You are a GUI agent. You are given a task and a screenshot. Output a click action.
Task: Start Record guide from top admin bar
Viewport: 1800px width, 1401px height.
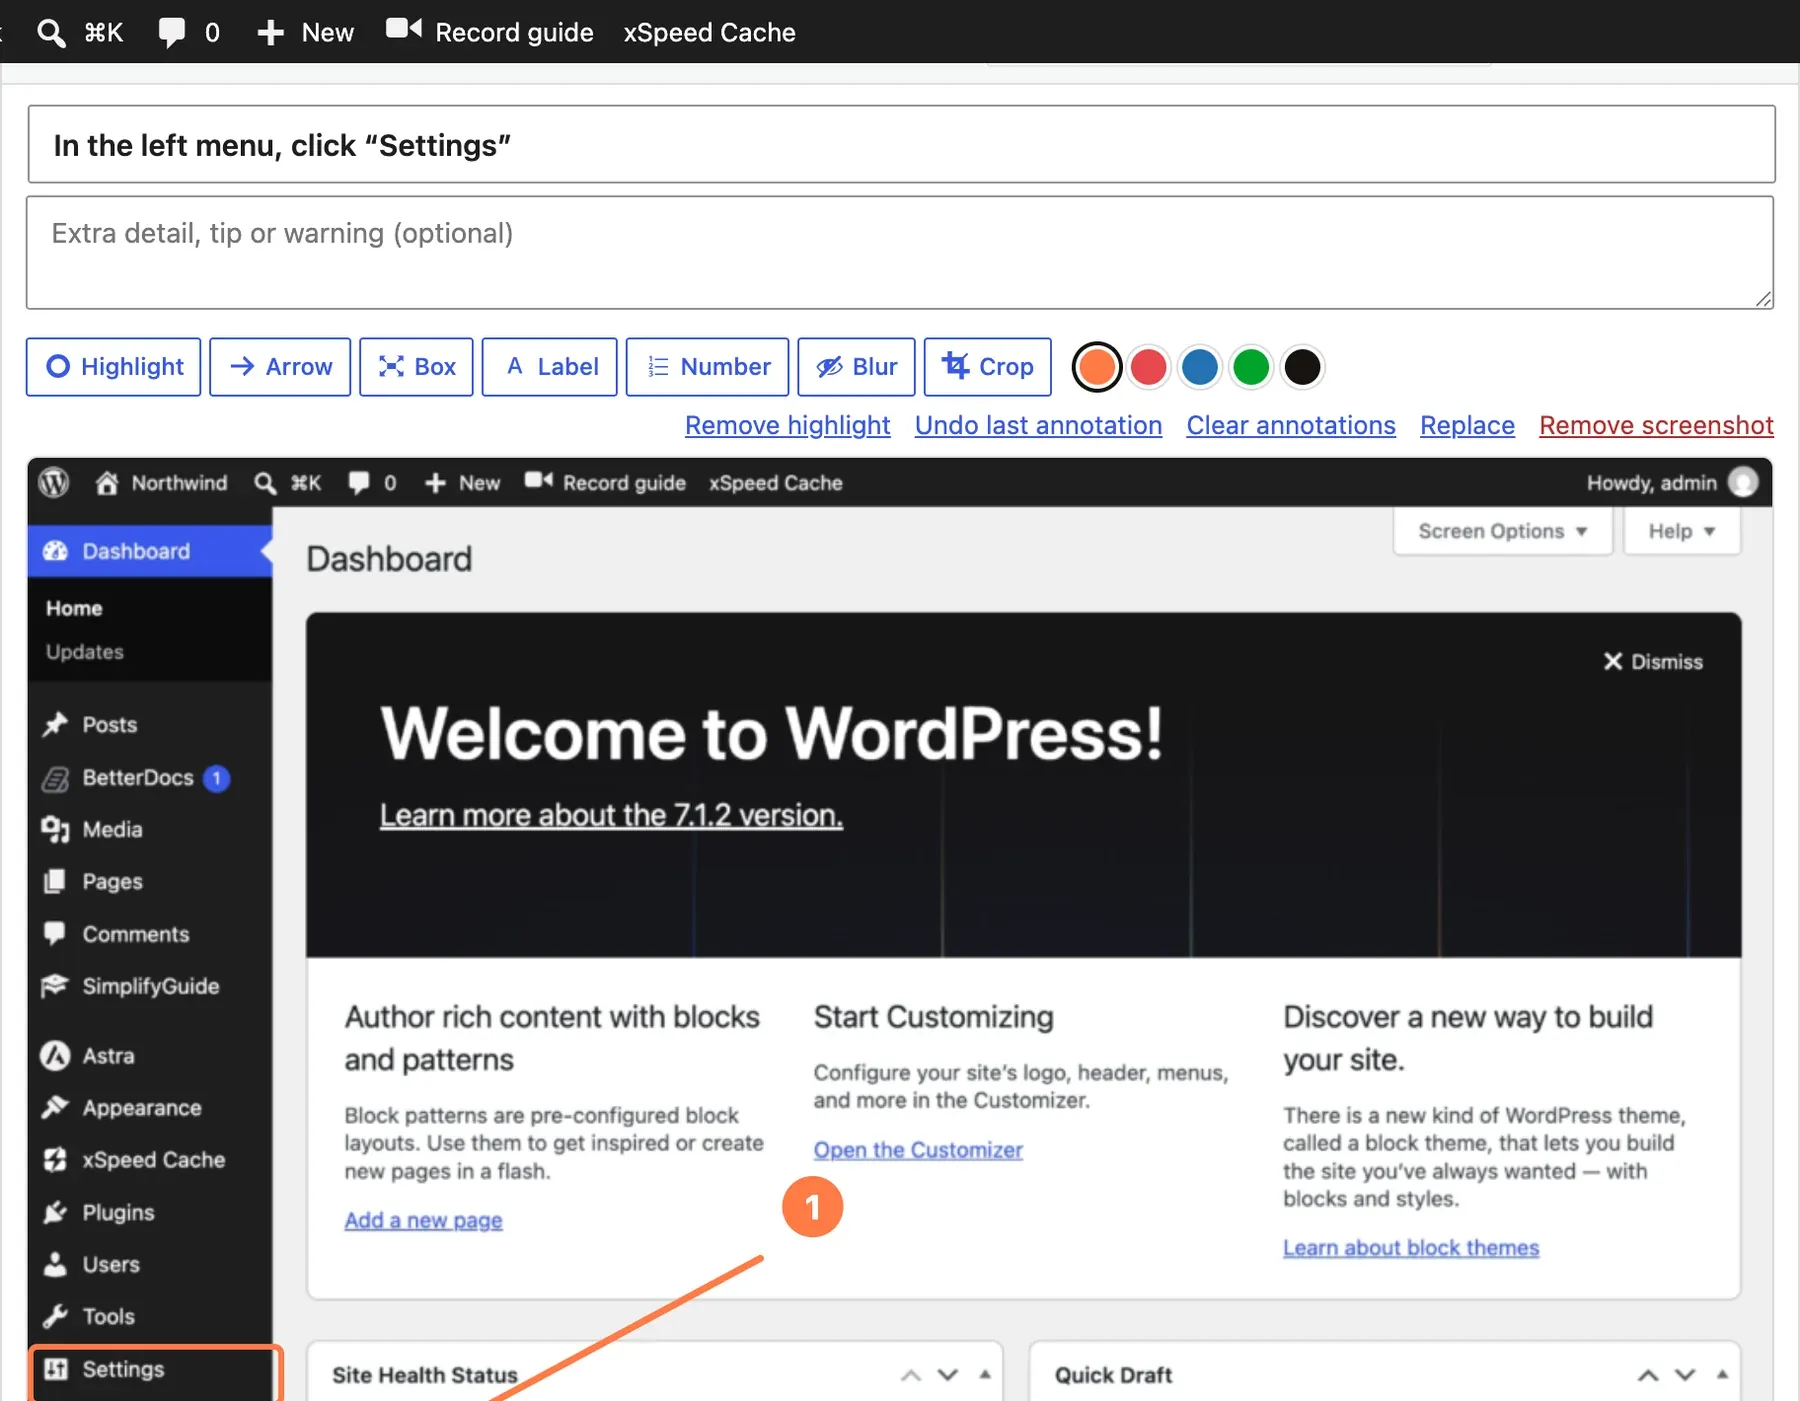(490, 32)
